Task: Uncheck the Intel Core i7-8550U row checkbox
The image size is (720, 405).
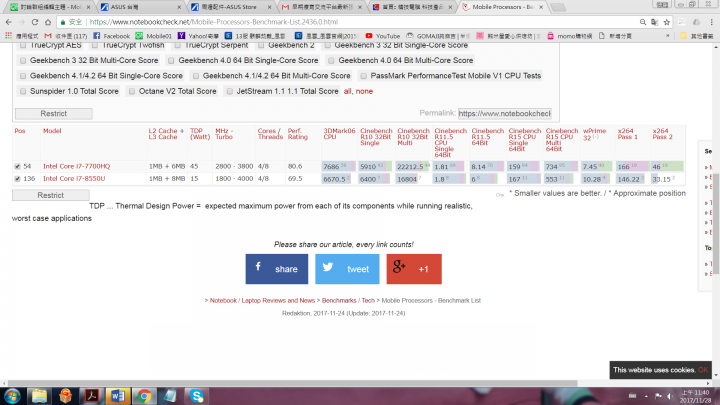Action: pyautogui.click(x=17, y=179)
